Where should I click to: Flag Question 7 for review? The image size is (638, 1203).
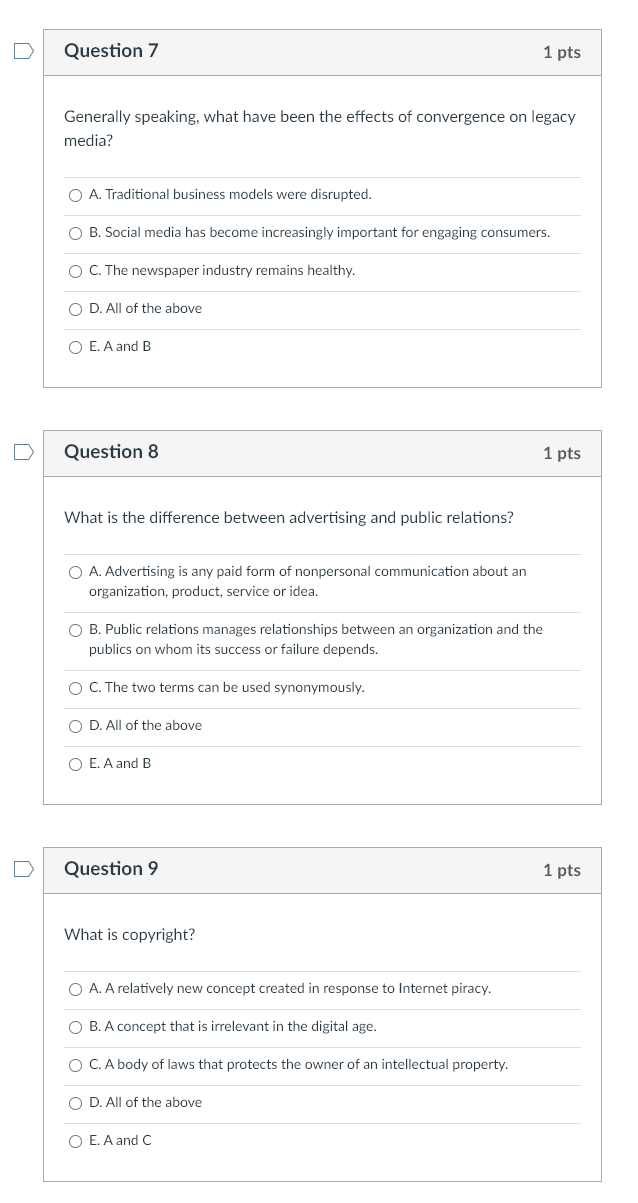[23, 51]
